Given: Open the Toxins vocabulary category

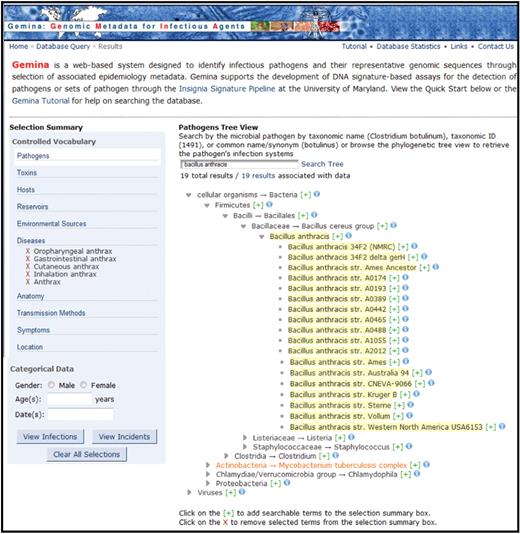Looking at the screenshot, I should coord(27,173).
